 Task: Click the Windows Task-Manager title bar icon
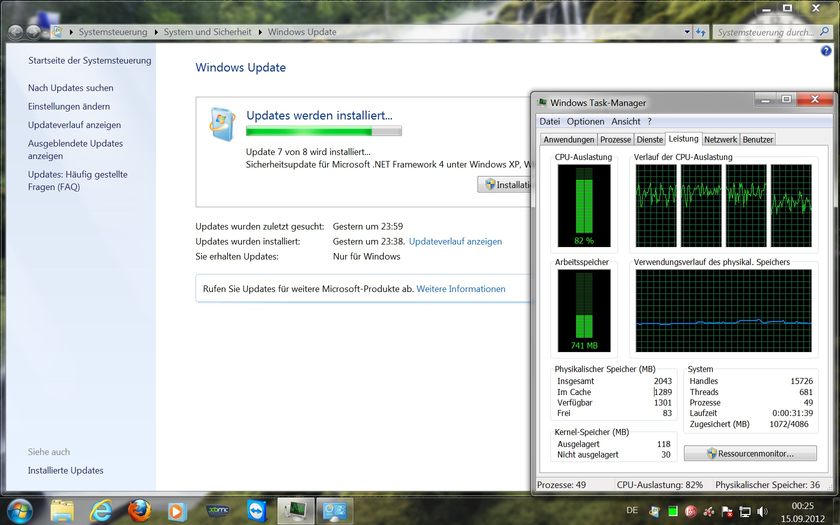pos(542,102)
